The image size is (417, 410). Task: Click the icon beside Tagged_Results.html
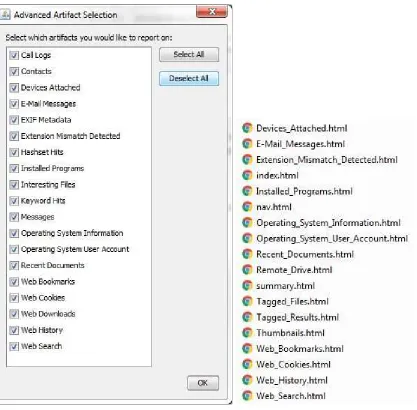(247, 317)
